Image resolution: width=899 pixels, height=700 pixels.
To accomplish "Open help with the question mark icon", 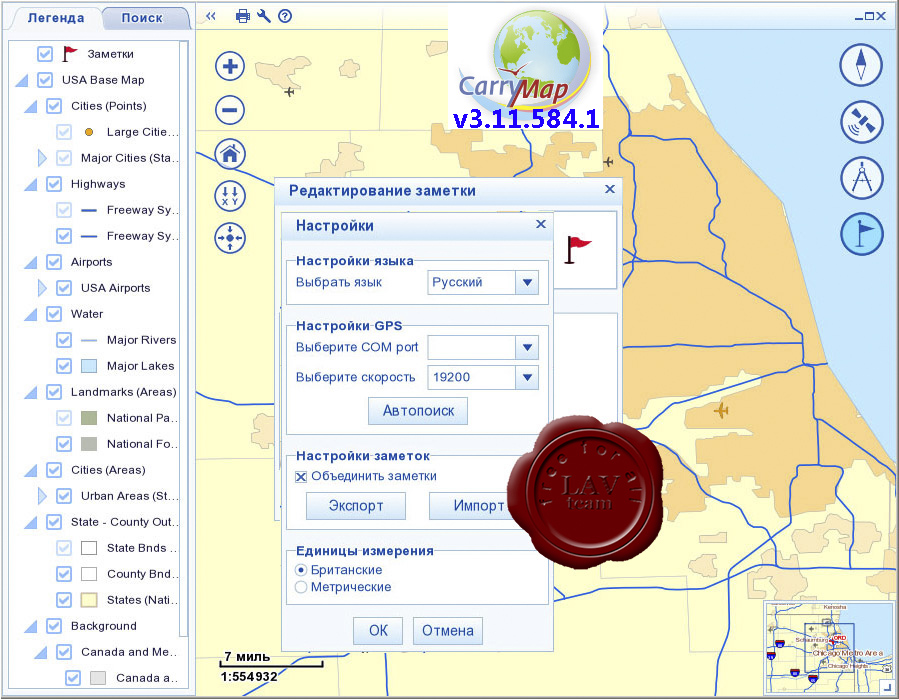I will (x=285, y=16).
